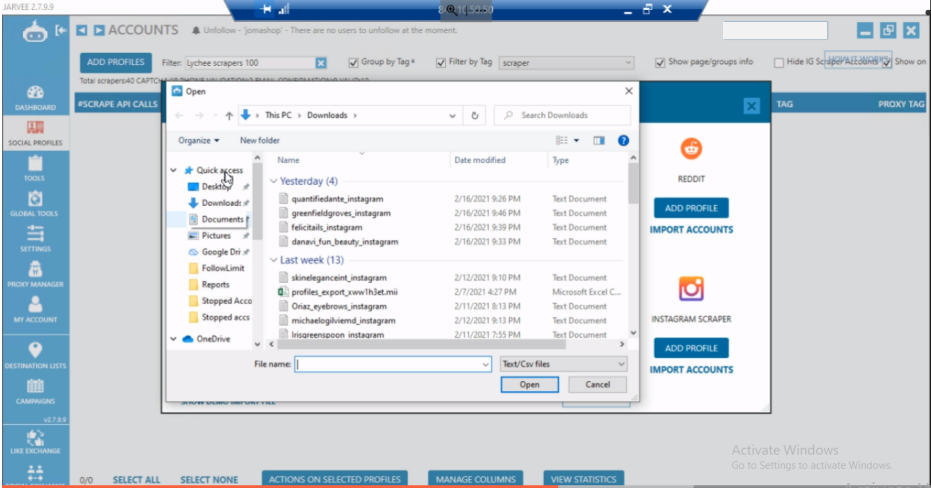Click SELECT ALL link

click(136, 480)
